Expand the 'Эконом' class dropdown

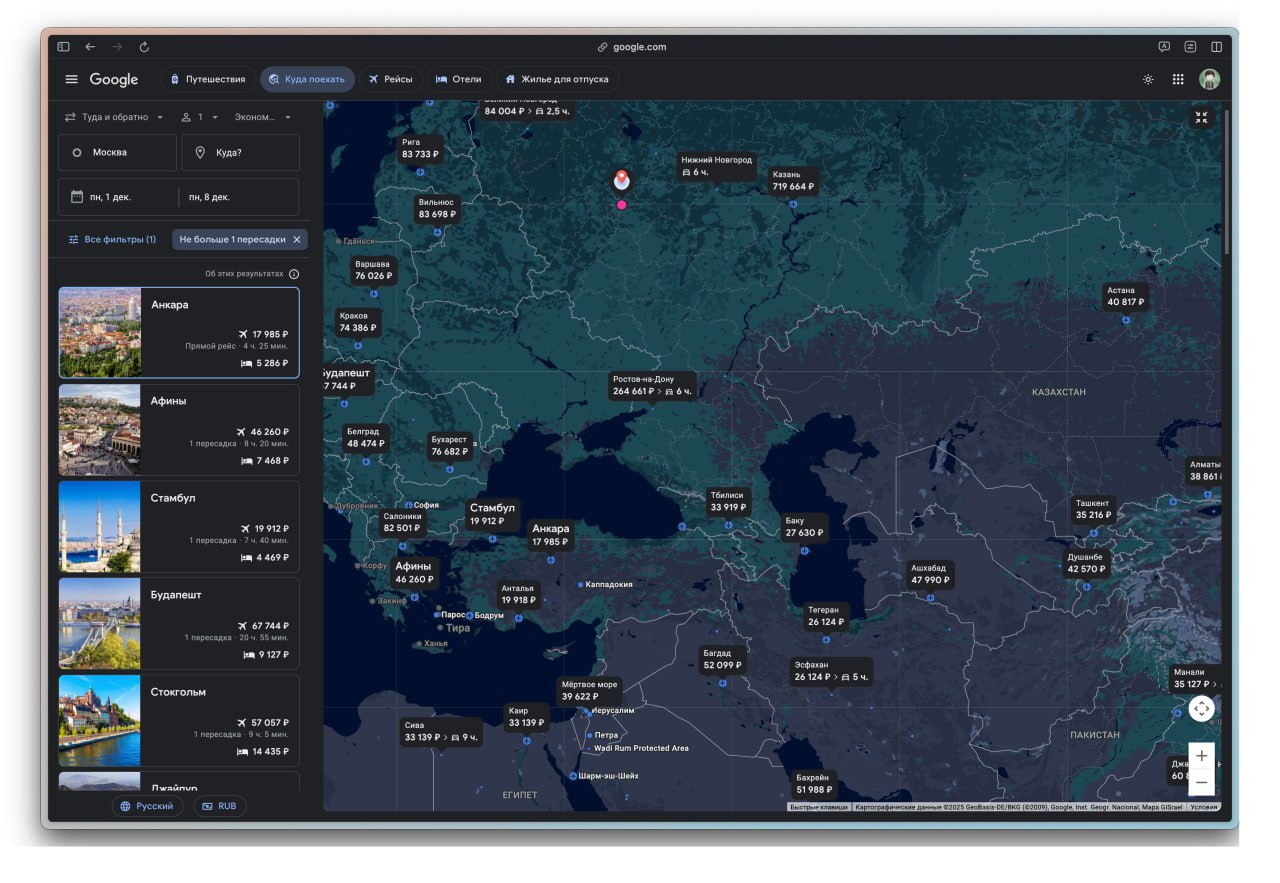click(263, 117)
